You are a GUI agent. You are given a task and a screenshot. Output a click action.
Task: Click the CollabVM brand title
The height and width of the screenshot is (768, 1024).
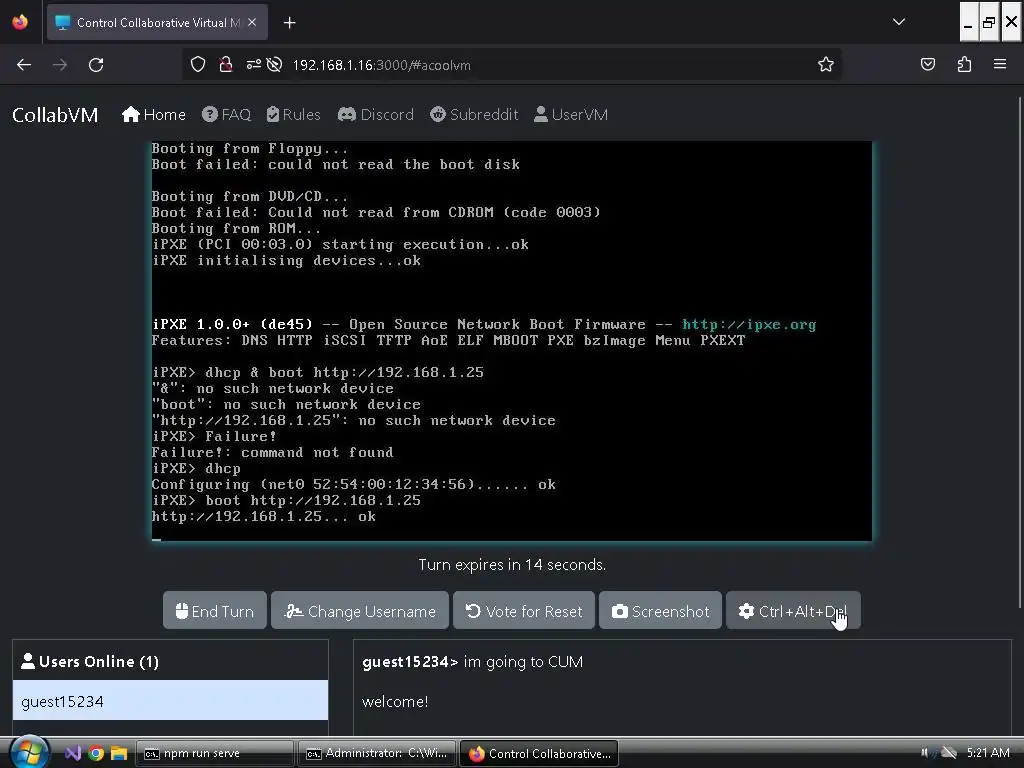(x=55, y=115)
